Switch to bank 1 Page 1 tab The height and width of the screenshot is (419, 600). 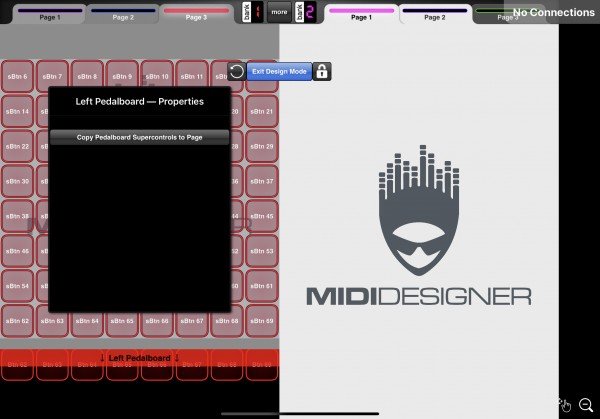coord(50,14)
